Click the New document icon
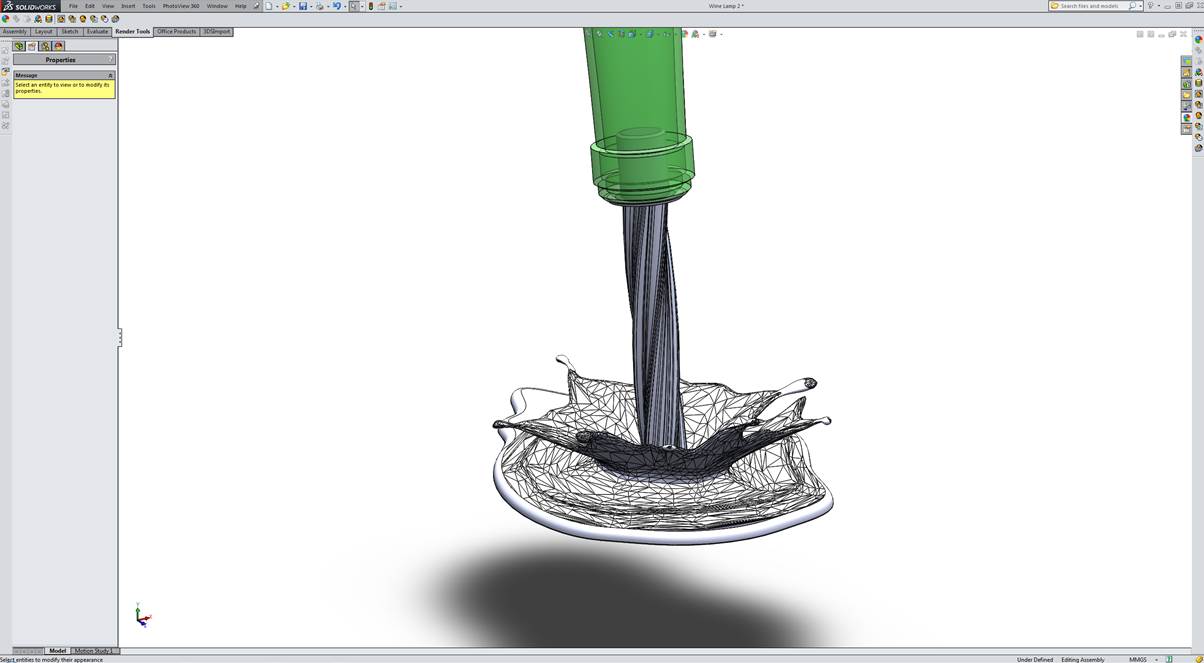The width and height of the screenshot is (1204, 663). tap(268, 6)
